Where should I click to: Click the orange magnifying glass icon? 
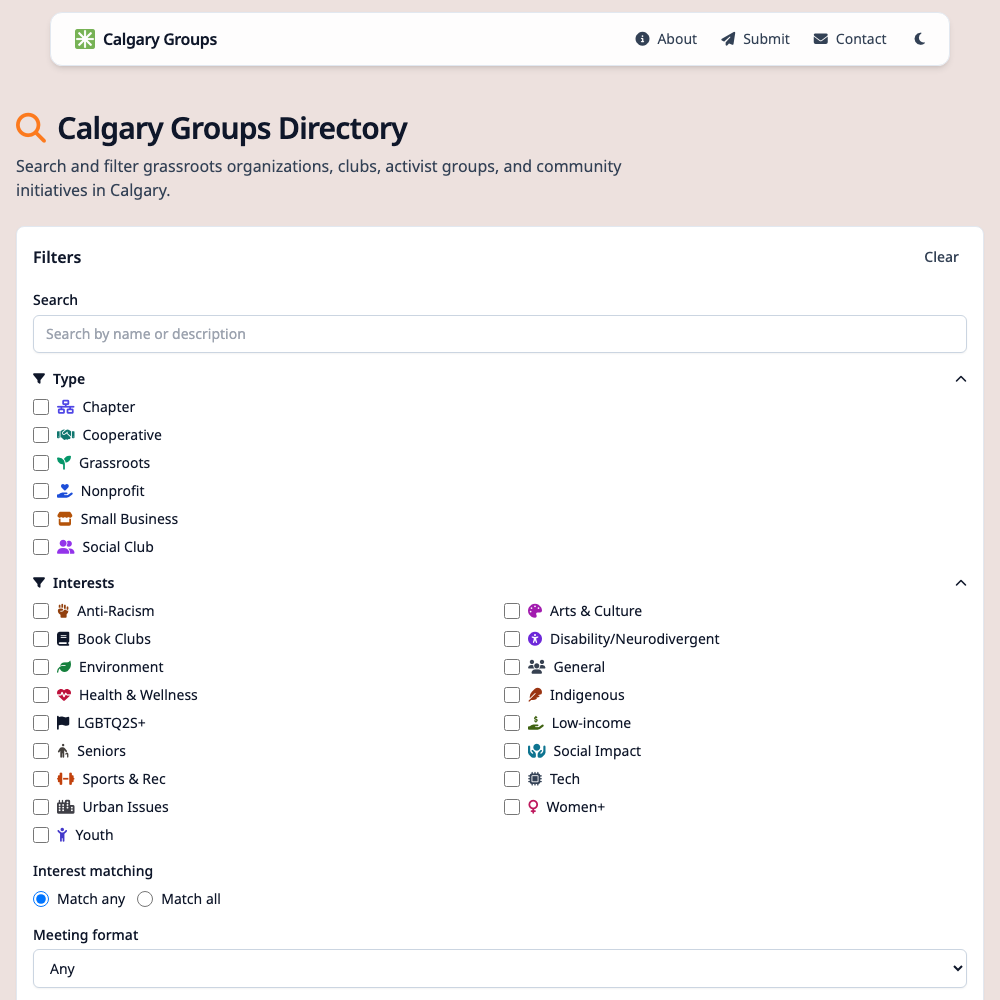point(30,128)
